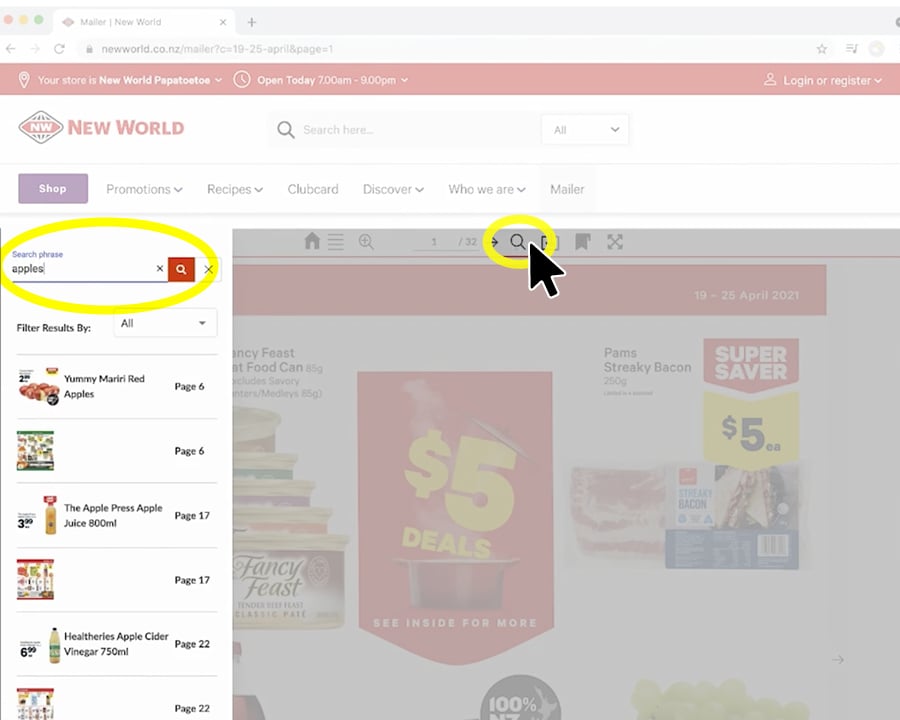This screenshot has width=900, height=720.
Task: Clear the 'apples' search phrase text
Action: click(159, 269)
